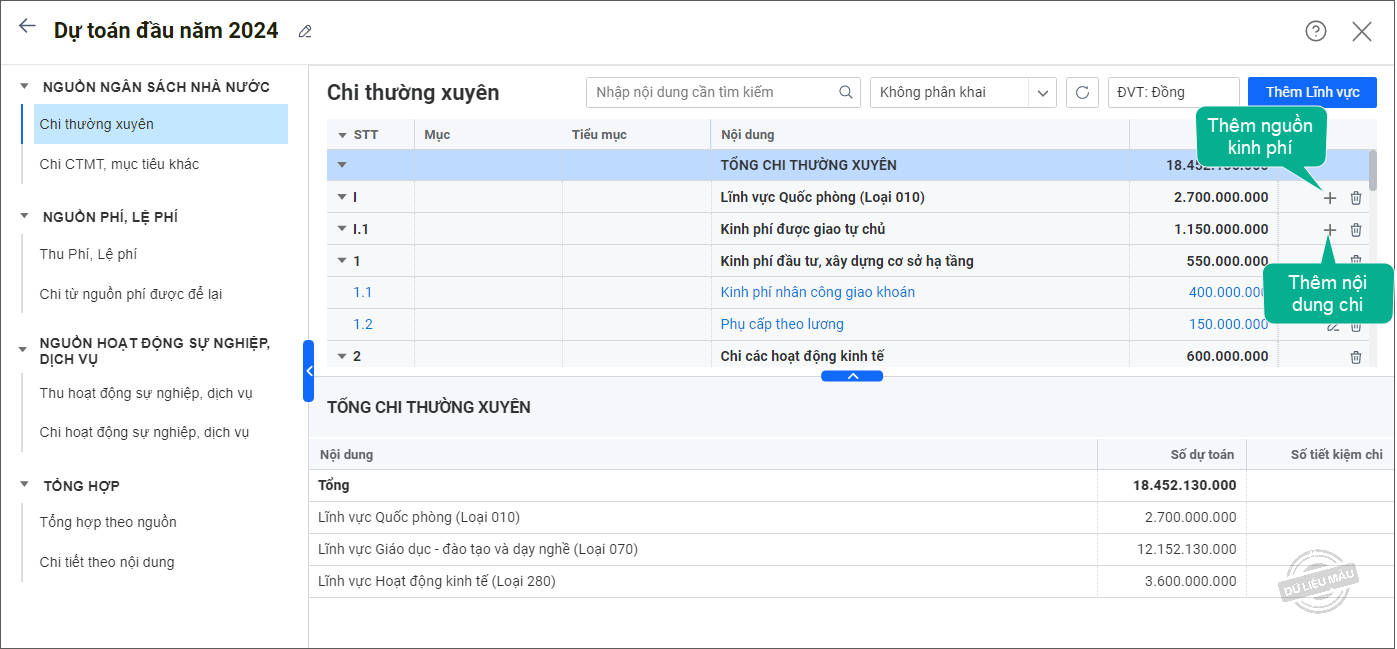The width and height of the screenshot is (1397, 649).
Task: Click the pencil icon to rename the estimate
Action: 305,32
